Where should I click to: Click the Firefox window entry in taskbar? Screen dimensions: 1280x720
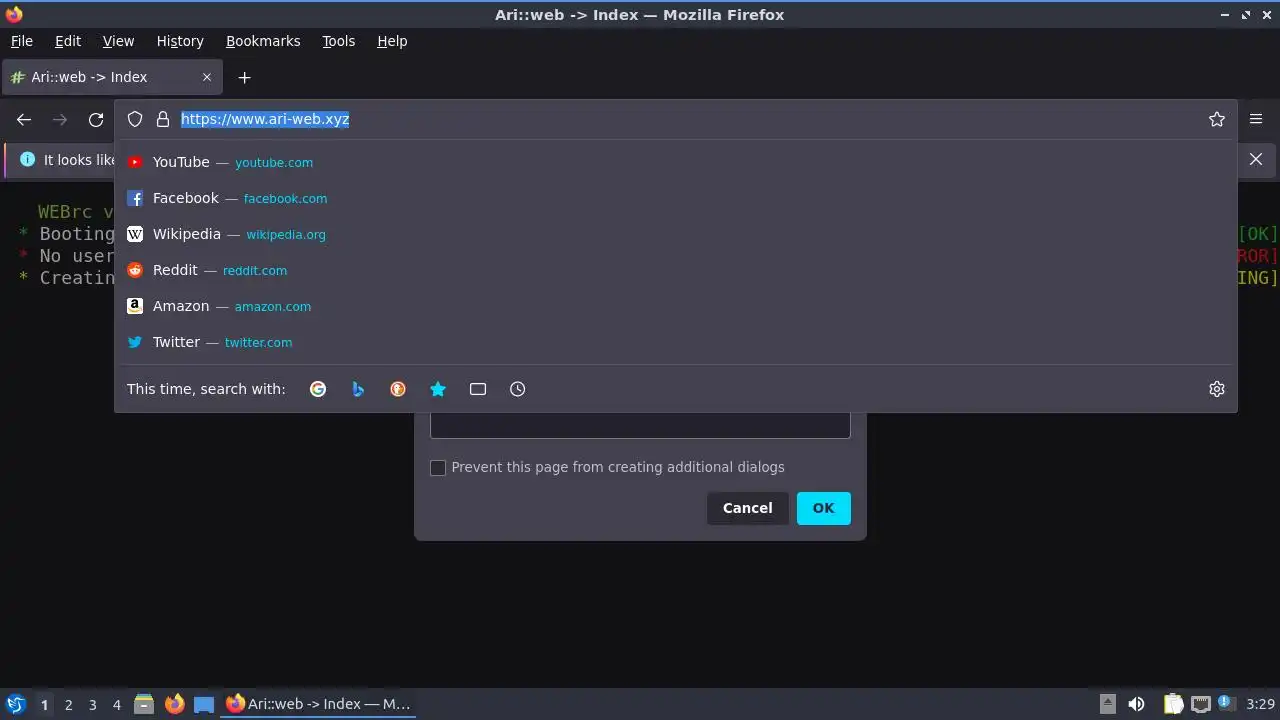tap(319, 704)
